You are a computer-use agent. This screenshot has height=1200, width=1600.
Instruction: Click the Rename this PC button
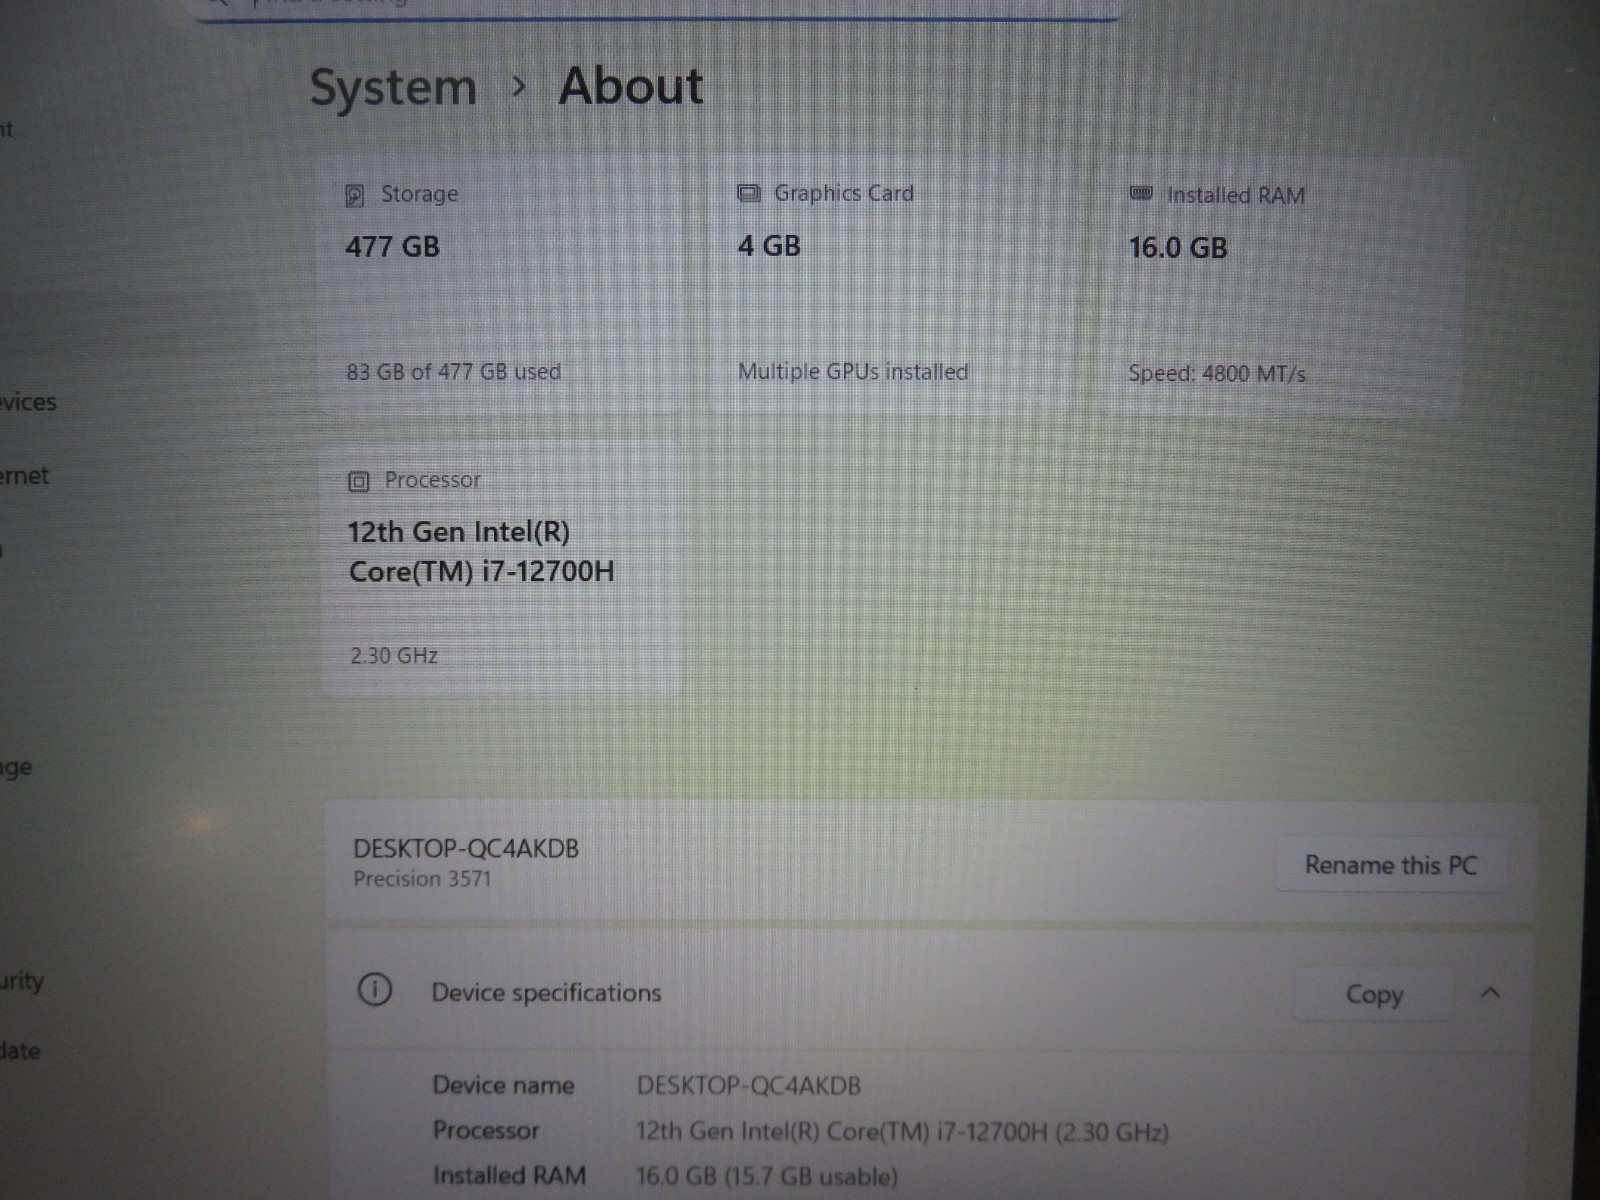[x=1390, y=865]
